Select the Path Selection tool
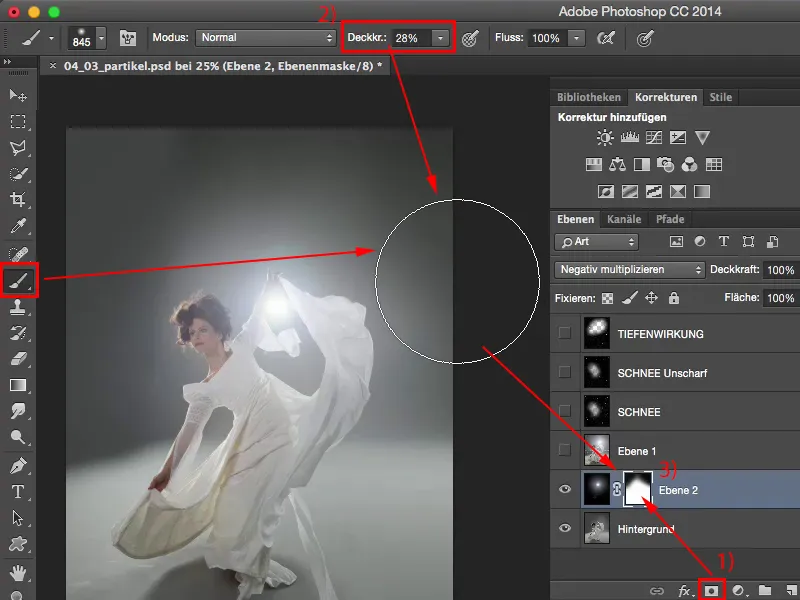The height and width of the screenshot is (600, 800). click(x=18, y=518)
